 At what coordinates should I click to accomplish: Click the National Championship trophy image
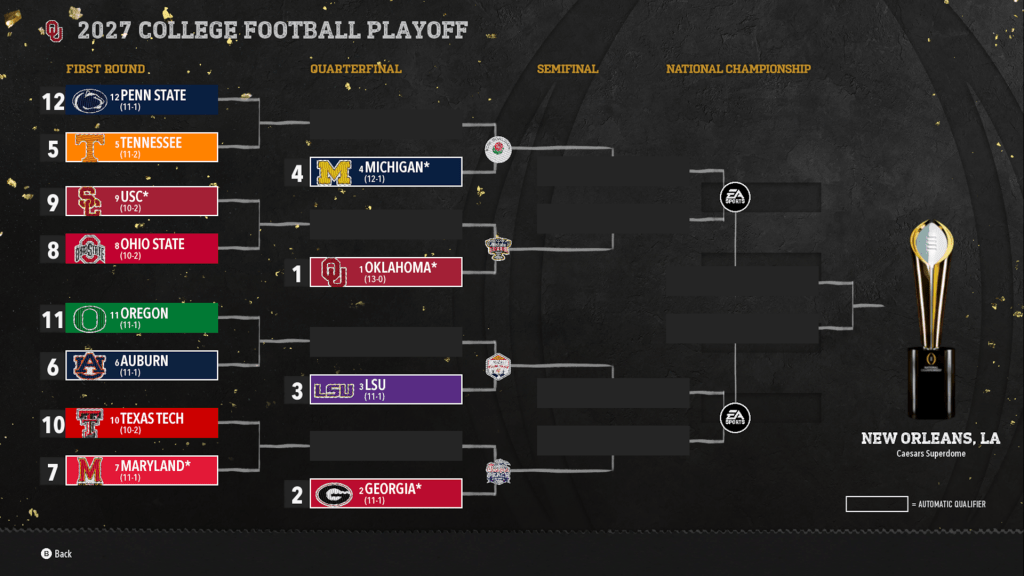tap(931, 320)
